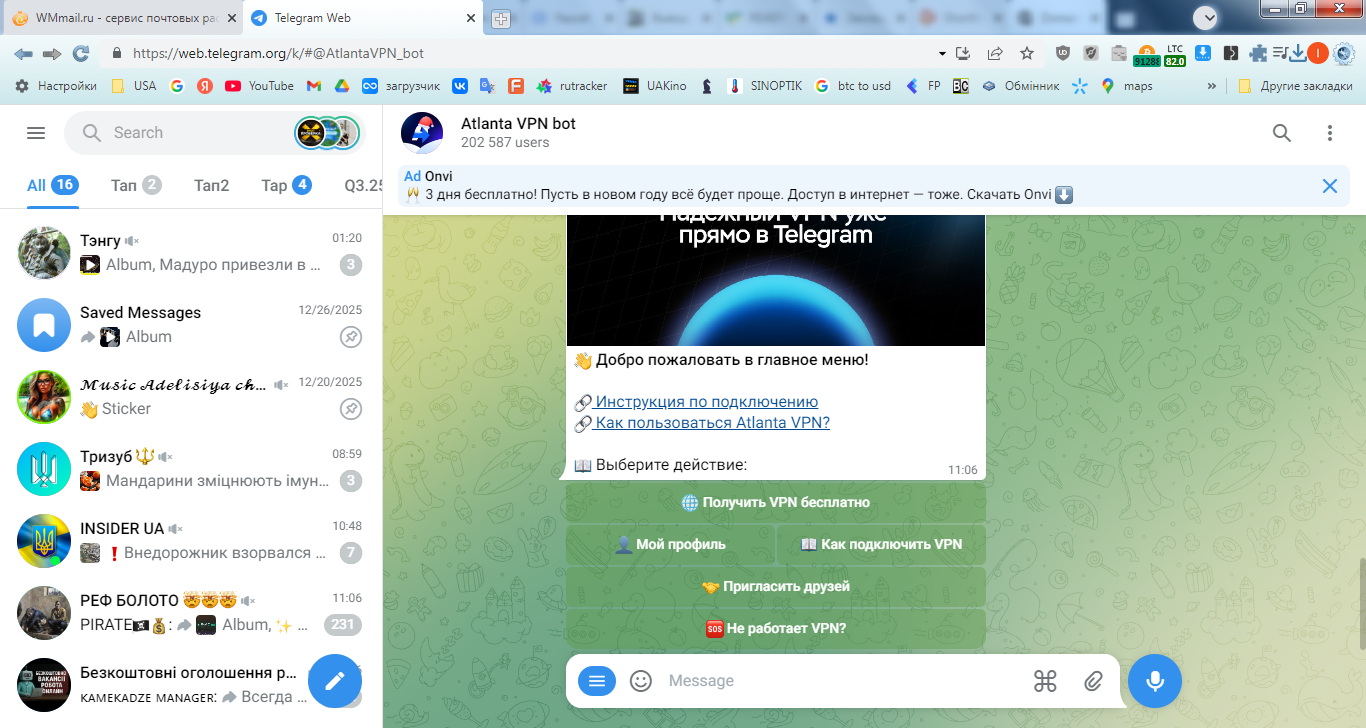Open the Music Adelisiya chat
The height and width of the screenshot is (728, 1366).
[x=191, y=396]
